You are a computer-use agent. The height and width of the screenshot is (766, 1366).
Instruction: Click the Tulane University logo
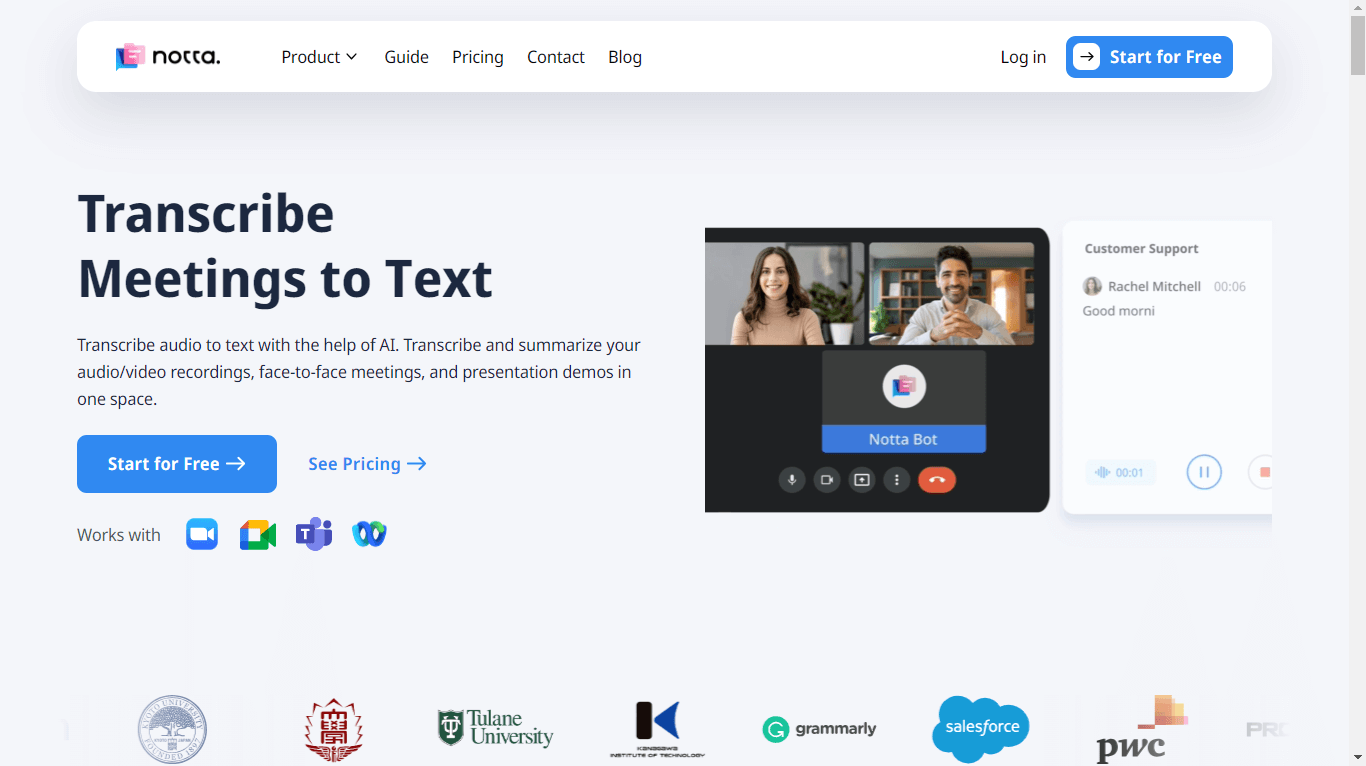[x=495, y=728]
